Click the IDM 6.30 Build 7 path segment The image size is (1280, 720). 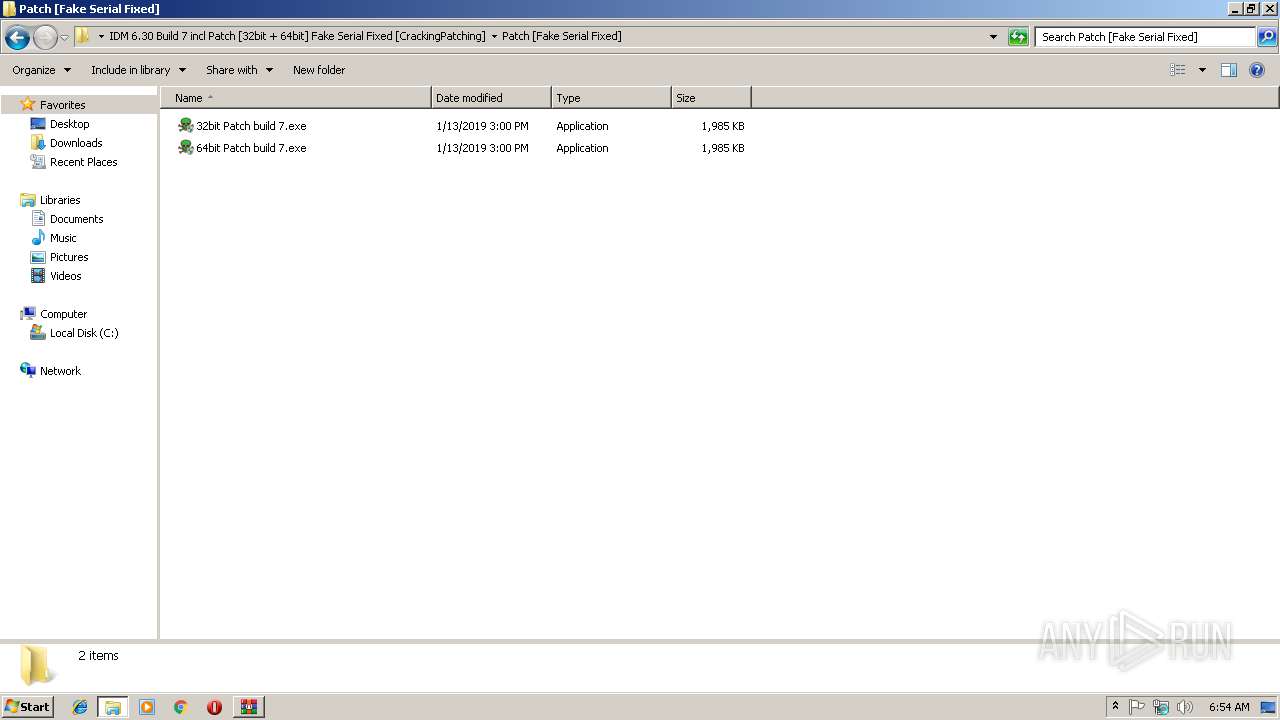[297, 36]
